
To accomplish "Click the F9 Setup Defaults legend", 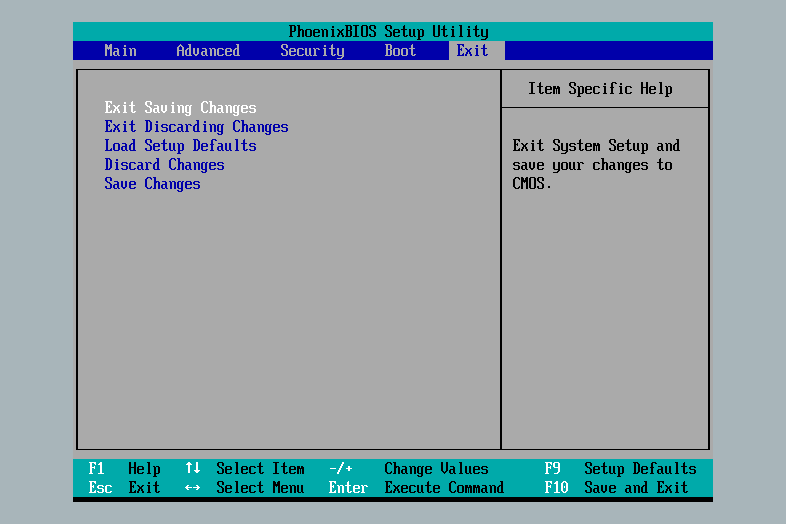I will (x=621, y=469).
